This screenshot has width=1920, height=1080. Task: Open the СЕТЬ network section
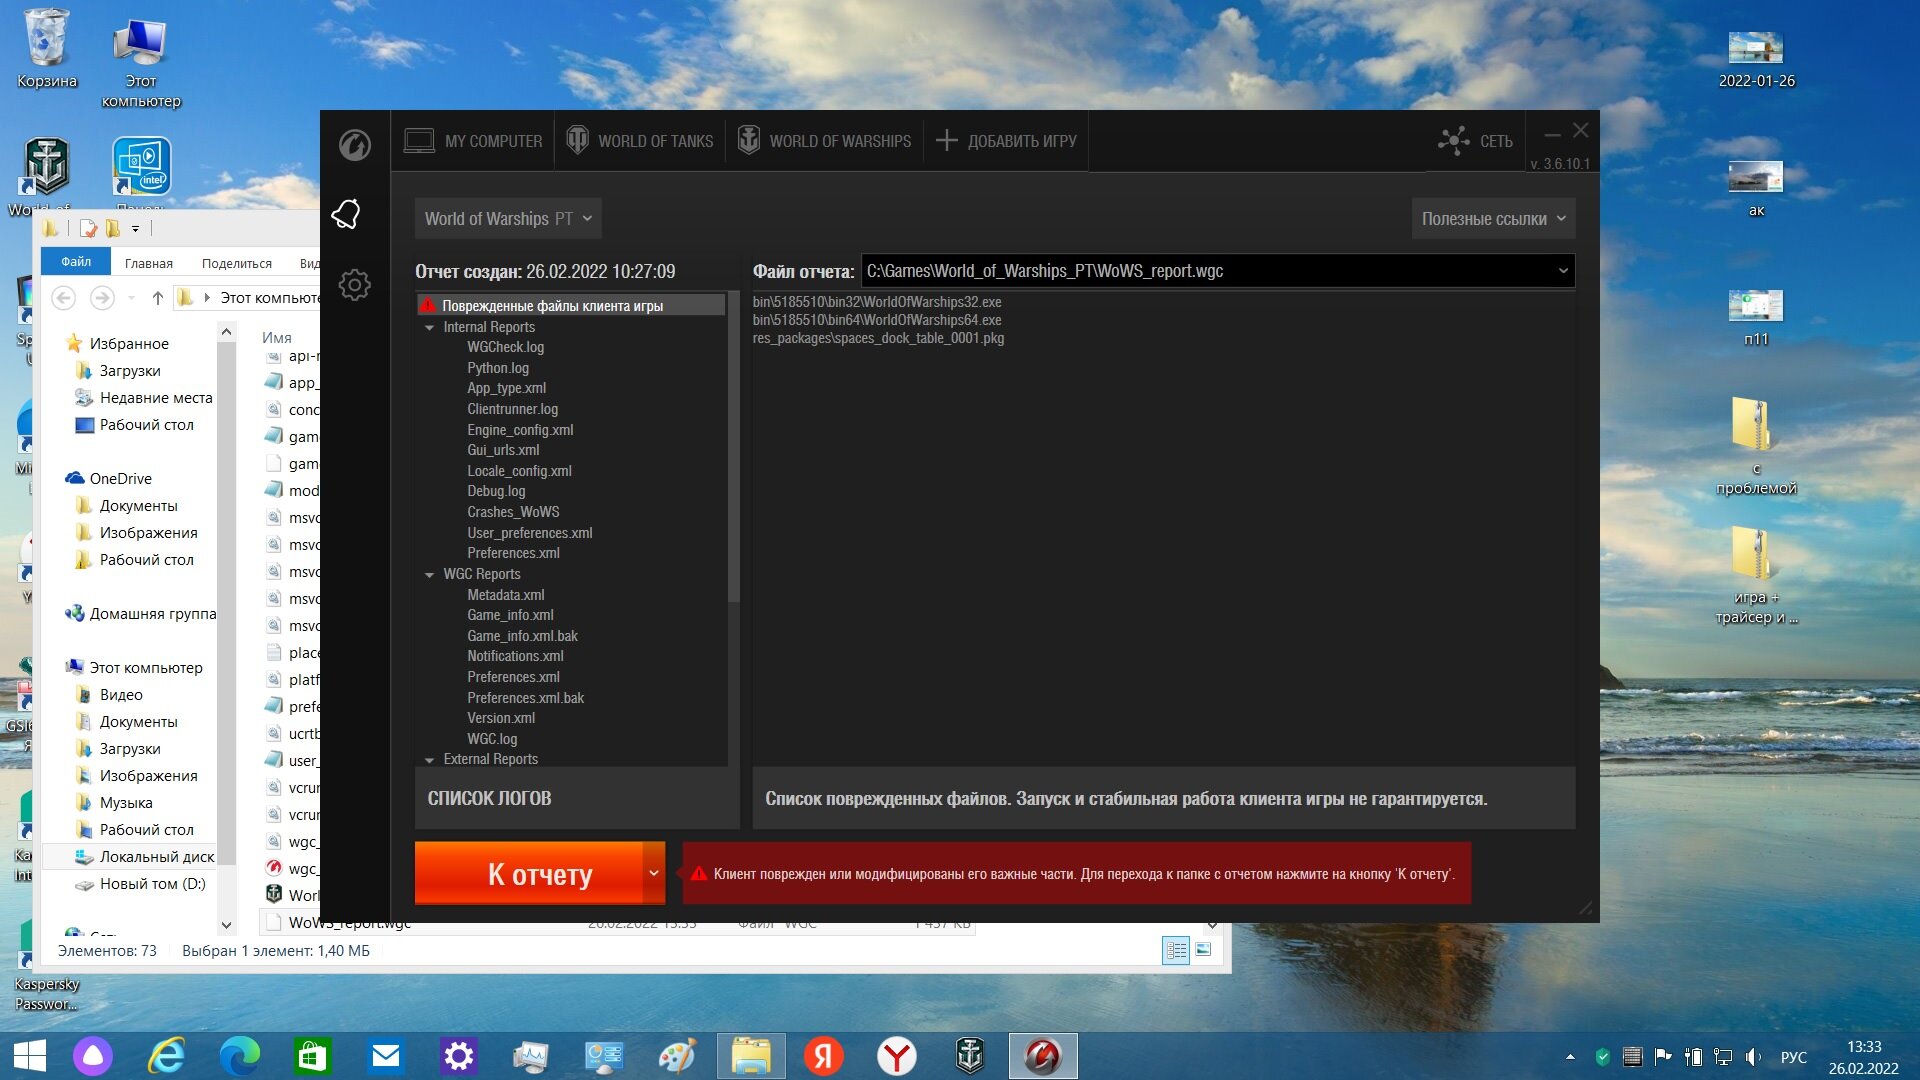1475,141
